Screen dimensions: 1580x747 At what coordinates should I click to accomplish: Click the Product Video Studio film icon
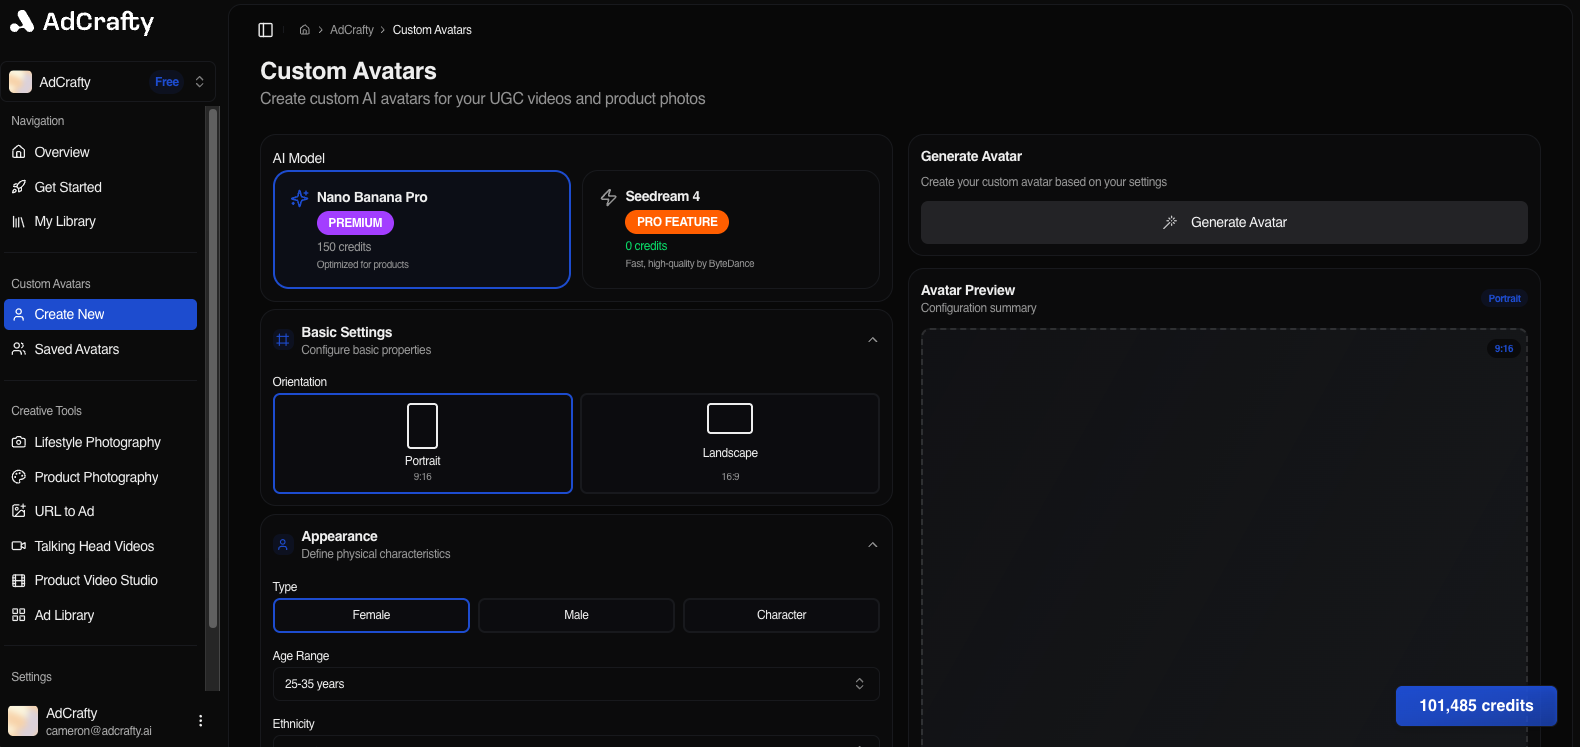click(19, 580)
